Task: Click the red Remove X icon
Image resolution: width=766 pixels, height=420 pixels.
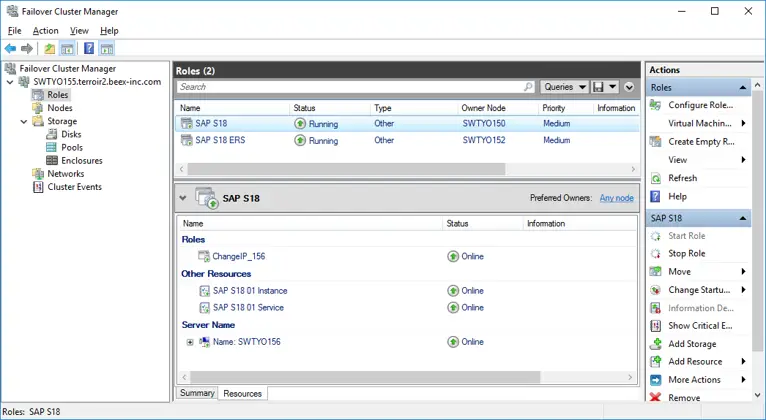Action: point(656,397)
